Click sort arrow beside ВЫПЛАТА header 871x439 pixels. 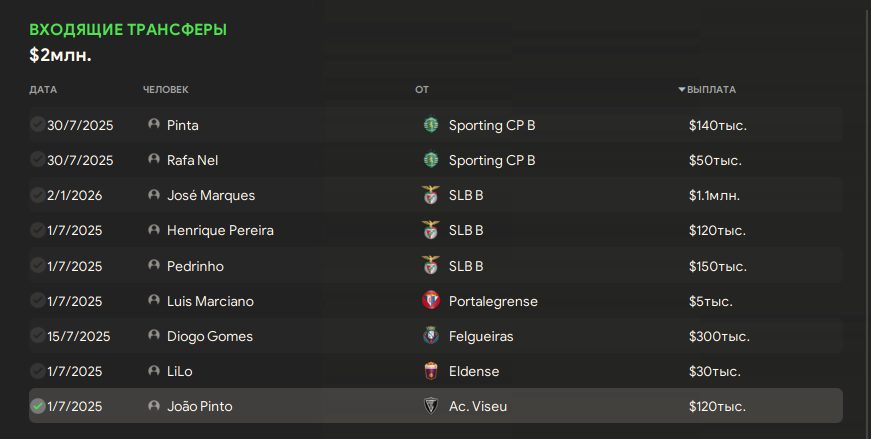click(x=682, y=89)
